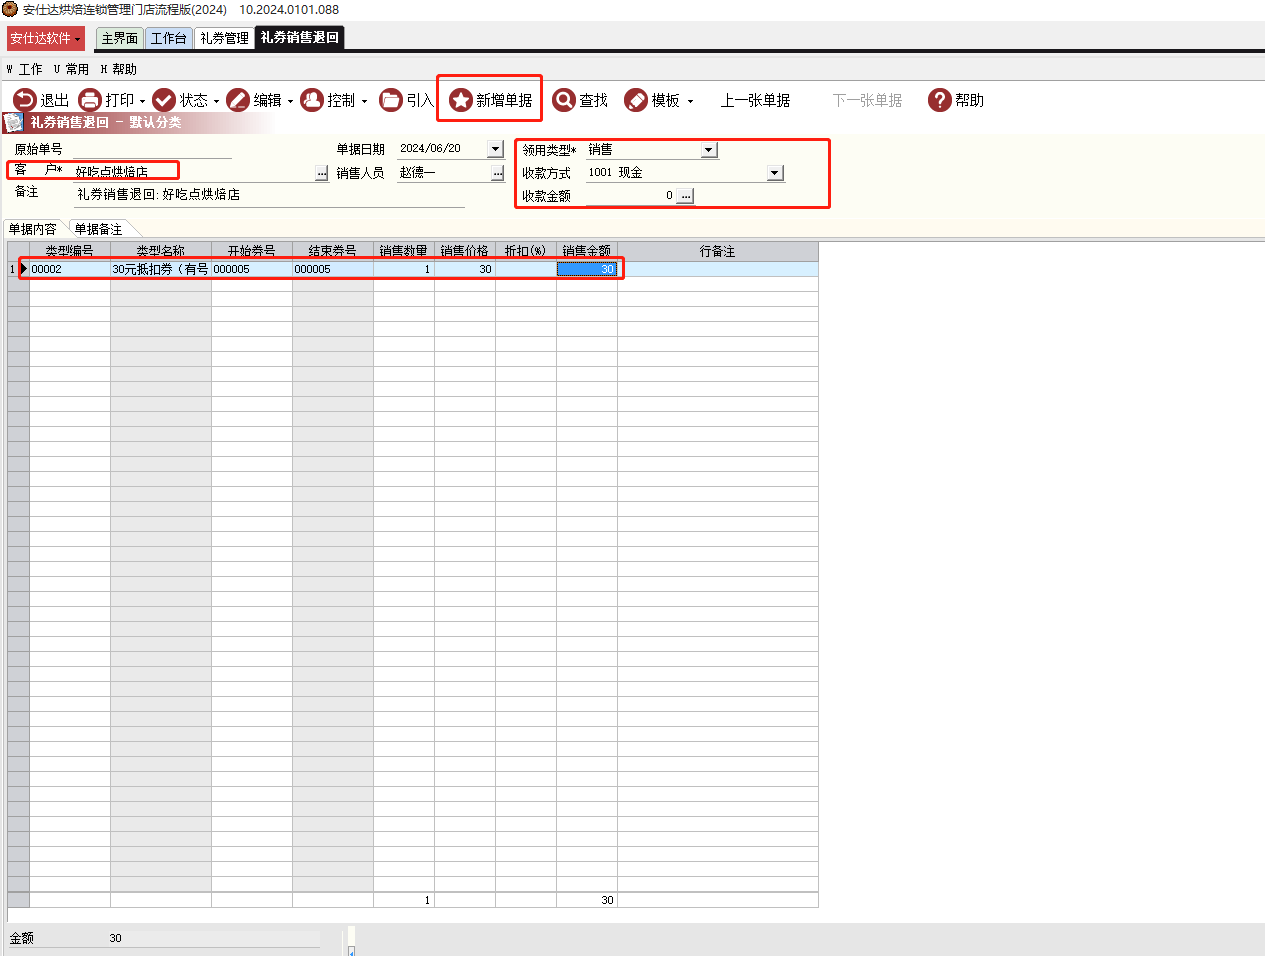
Task: Switch to the 单据备注 tab
Action: [x=98, y=229]
